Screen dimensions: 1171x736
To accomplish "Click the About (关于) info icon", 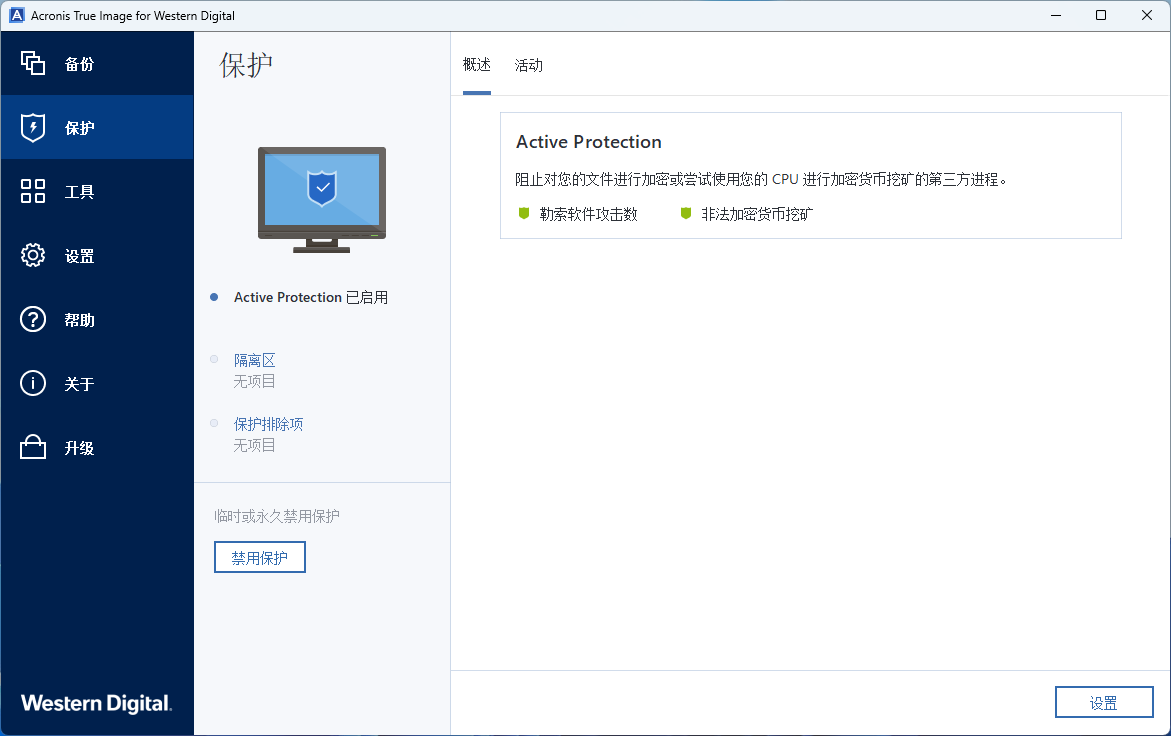I will point(33,384).
